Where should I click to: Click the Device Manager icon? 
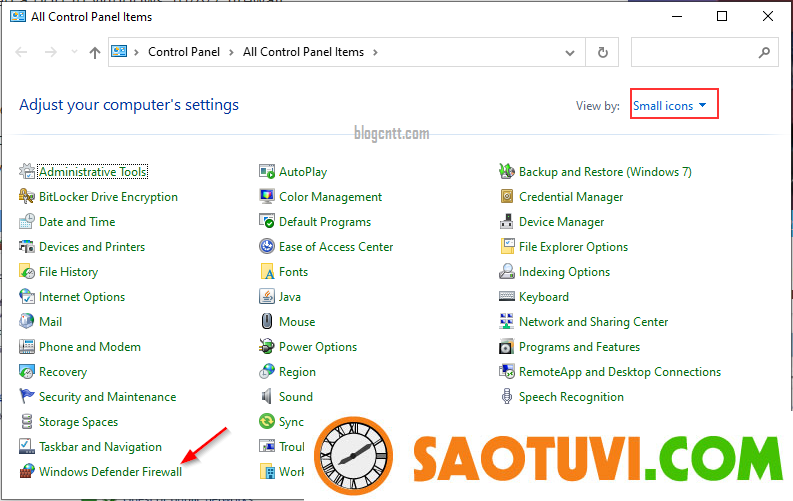pos(507,221)
